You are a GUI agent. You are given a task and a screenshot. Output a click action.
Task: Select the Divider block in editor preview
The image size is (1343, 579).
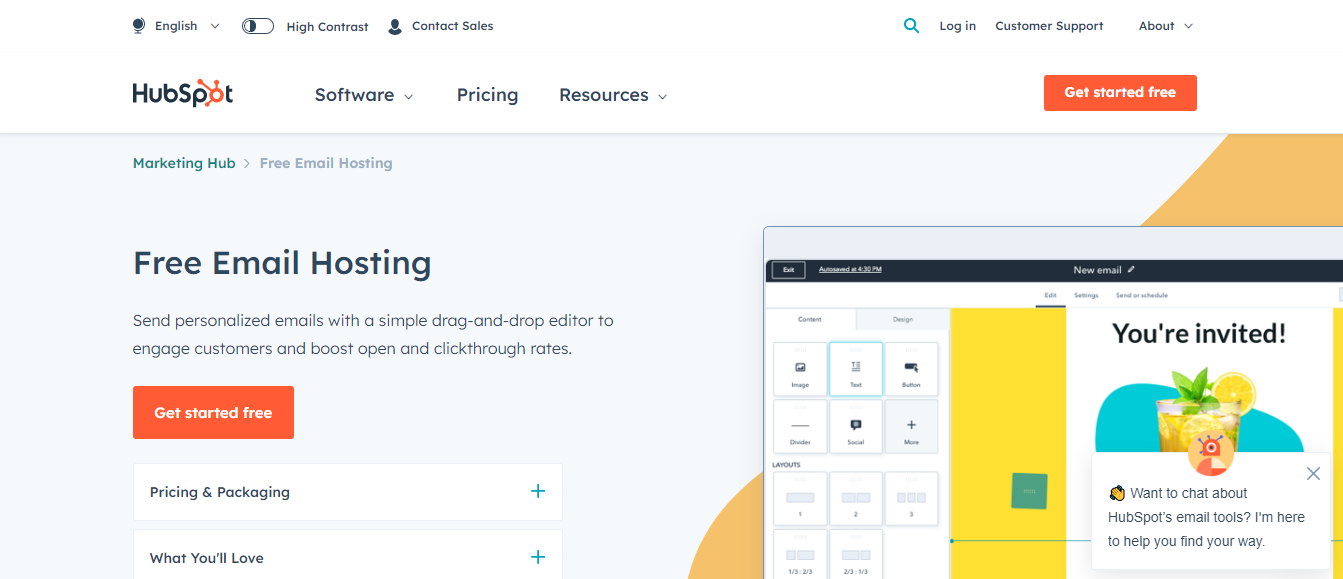(800, 427)
